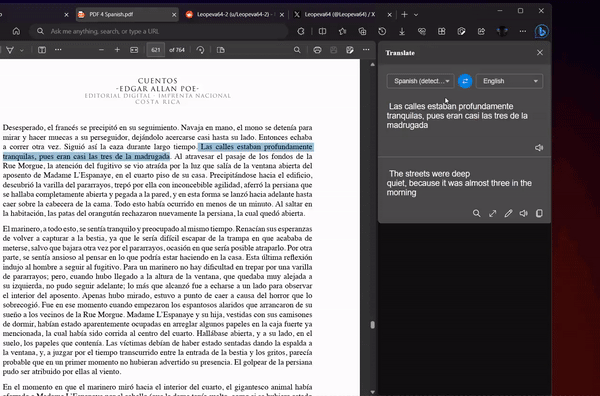This screenshot has height=396, width=600.
Task: Open the Favorites panel
Action: pyautogui.click(x=342, y=31)
